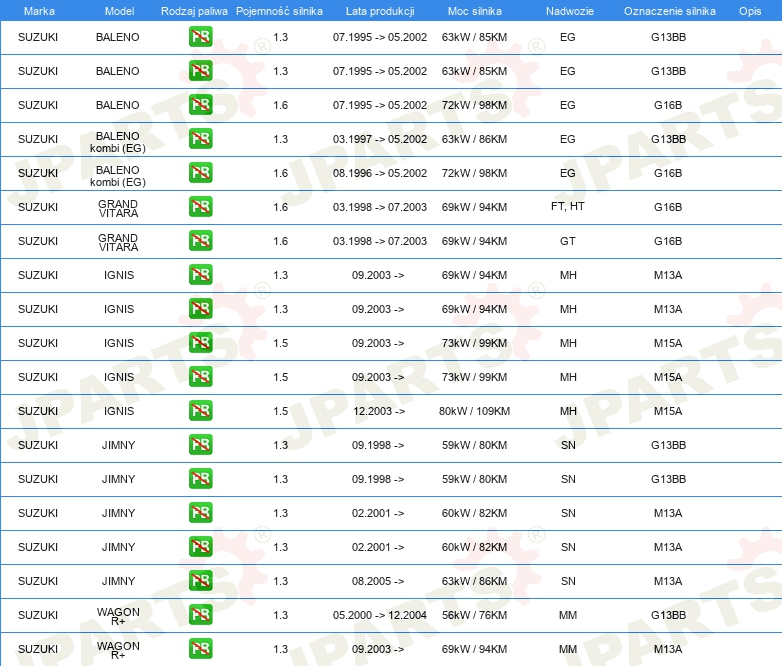Select the GT body cell
Image resolution: width=782 pixels, height=666 pixels.
tap(568, 241)
